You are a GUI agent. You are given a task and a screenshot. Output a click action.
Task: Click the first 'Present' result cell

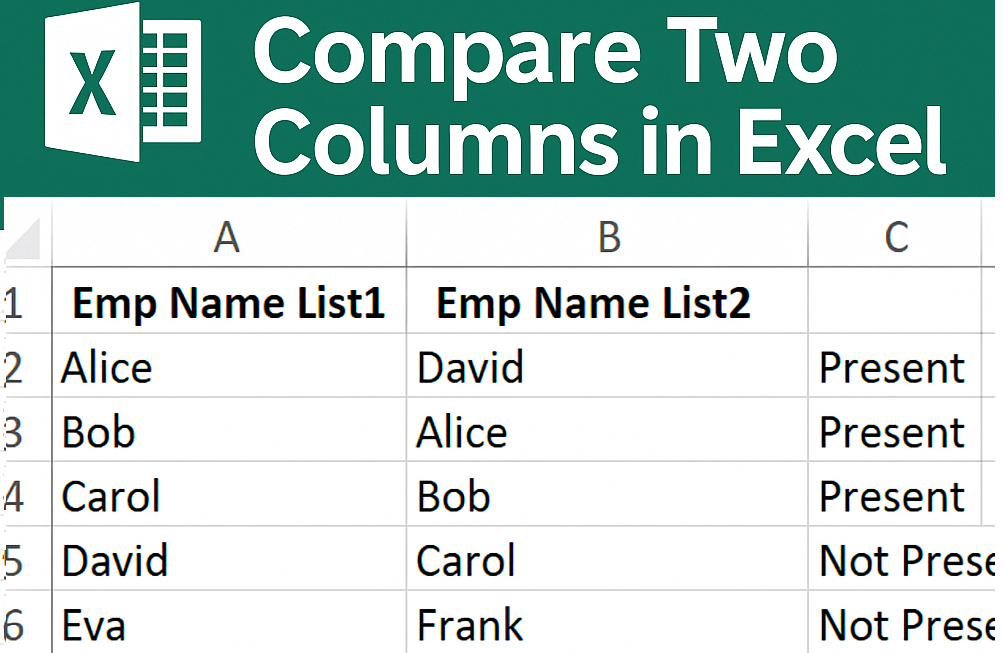tap(892, 368)
